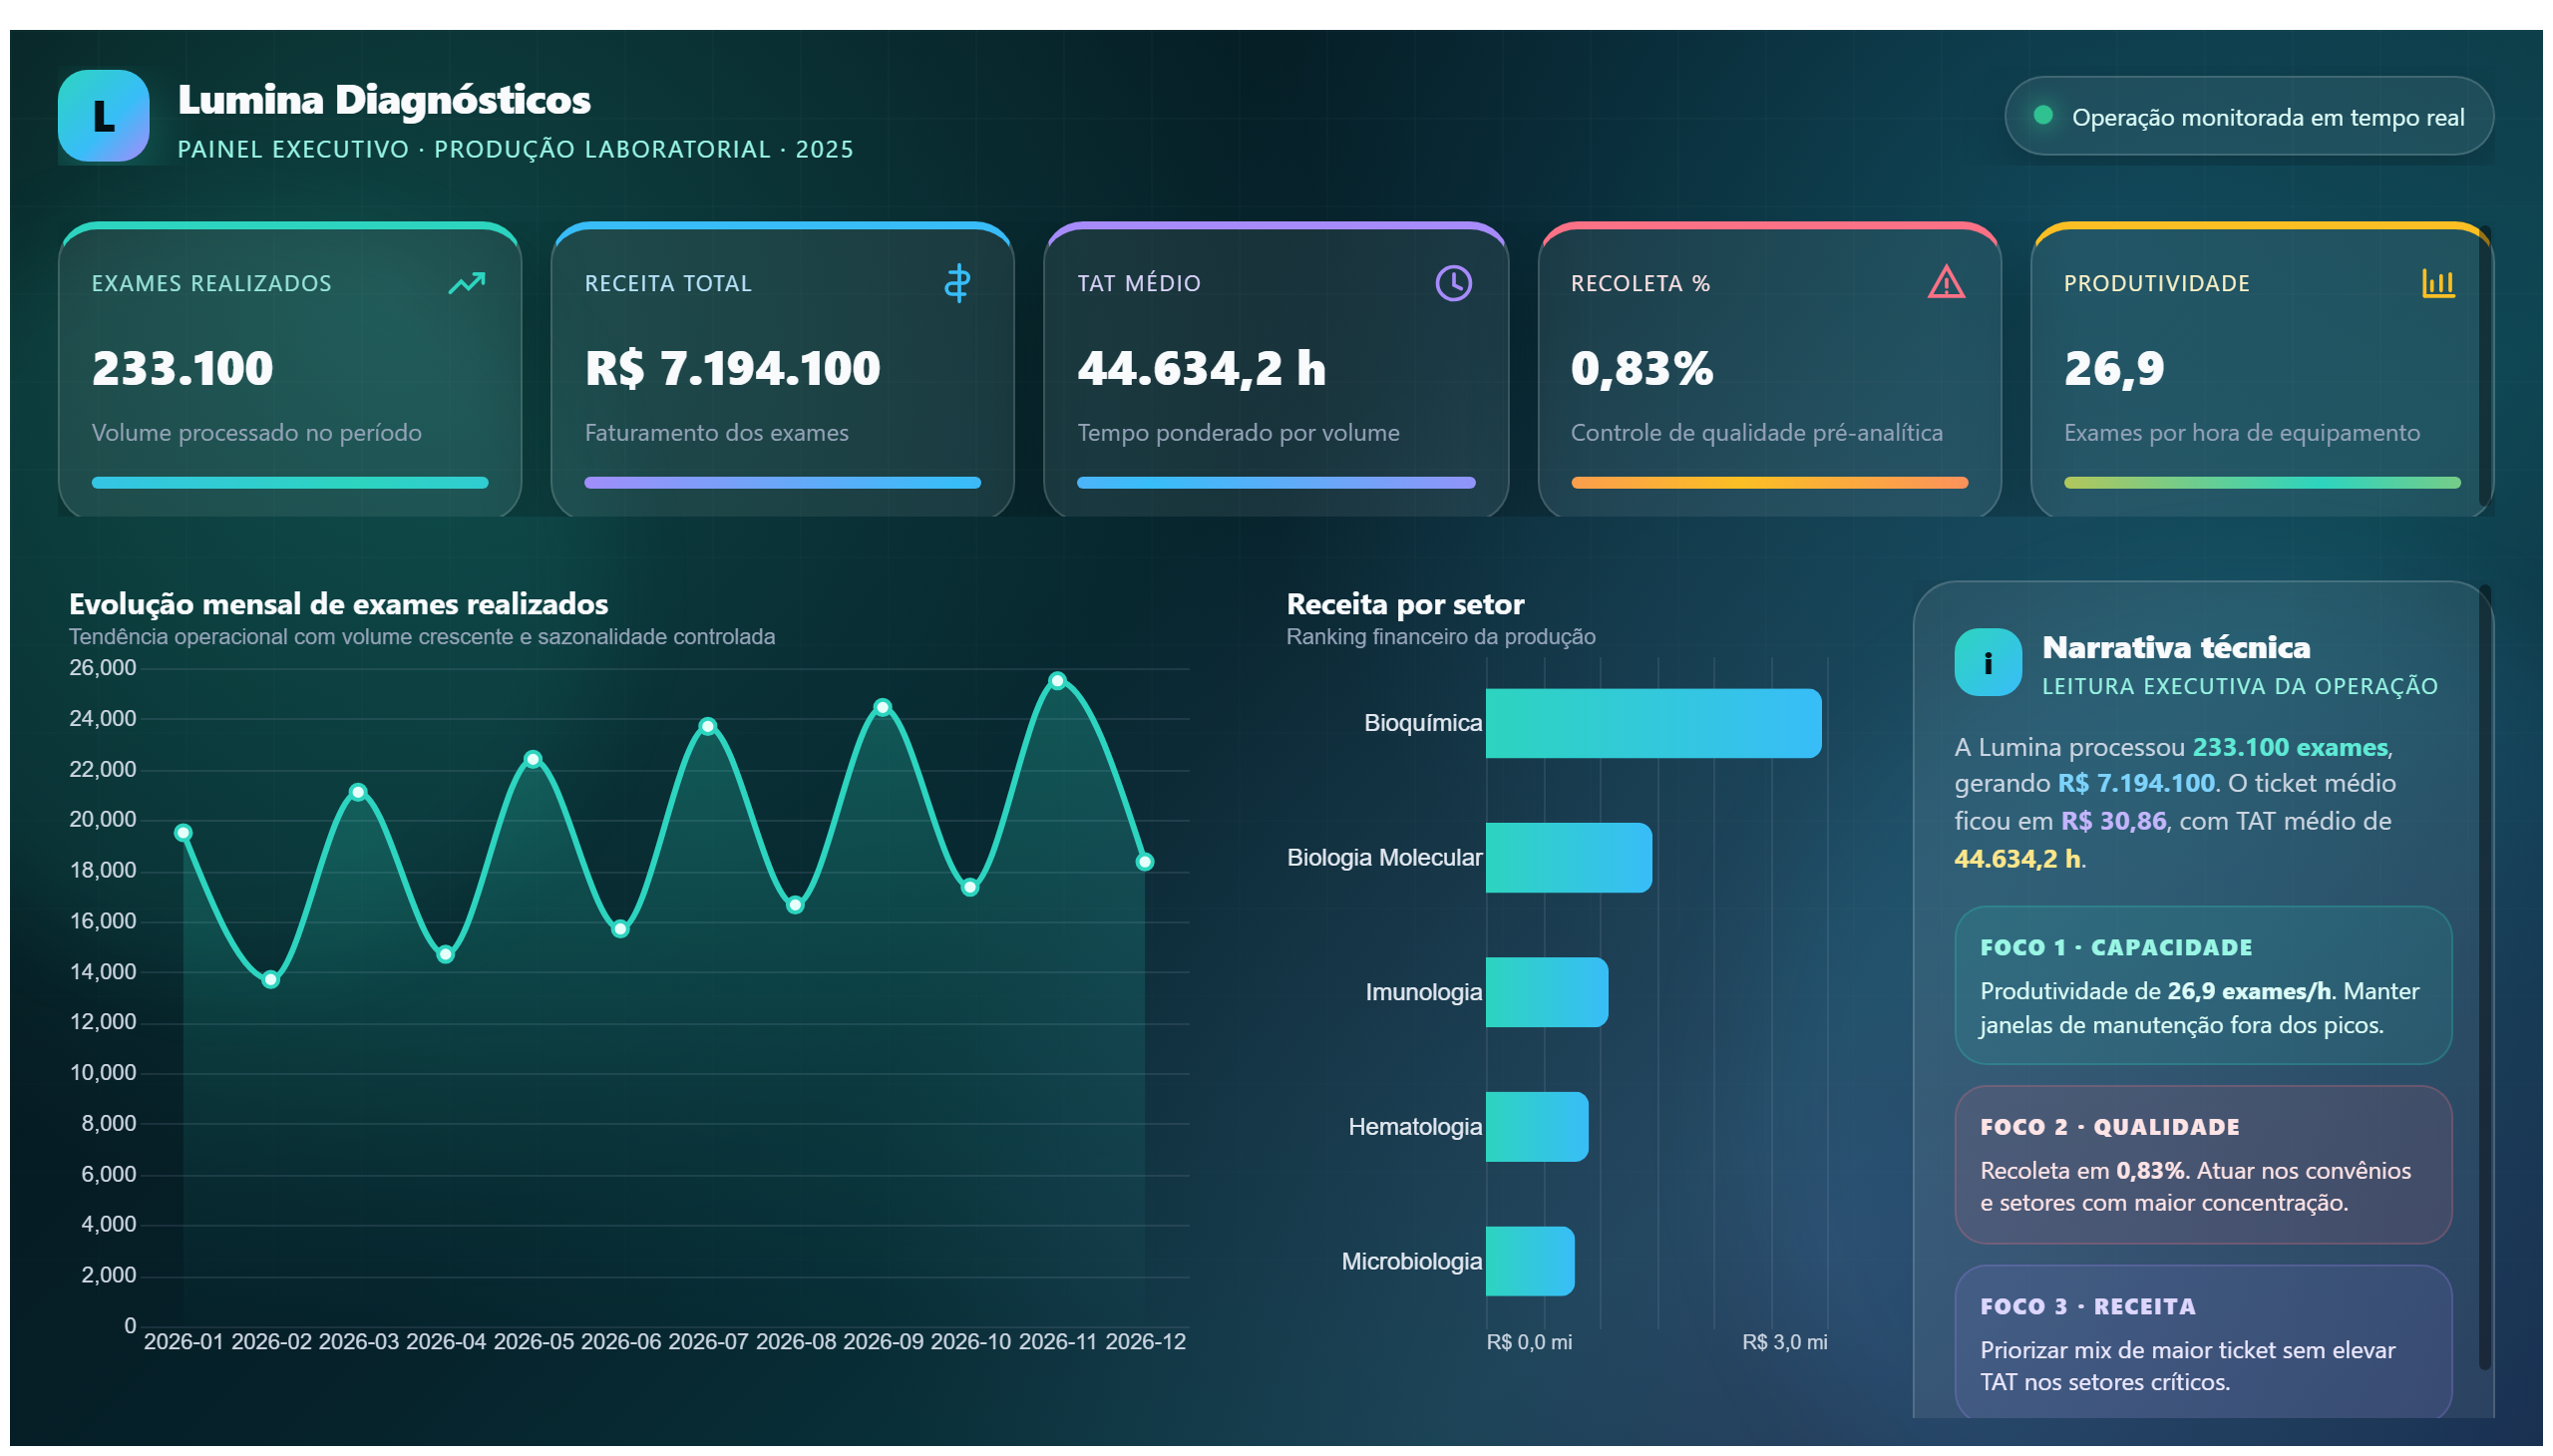Click the bar chart icon in Produtividade card
Viewport: 2553px width, 1456px height.
coord(2437,283)
